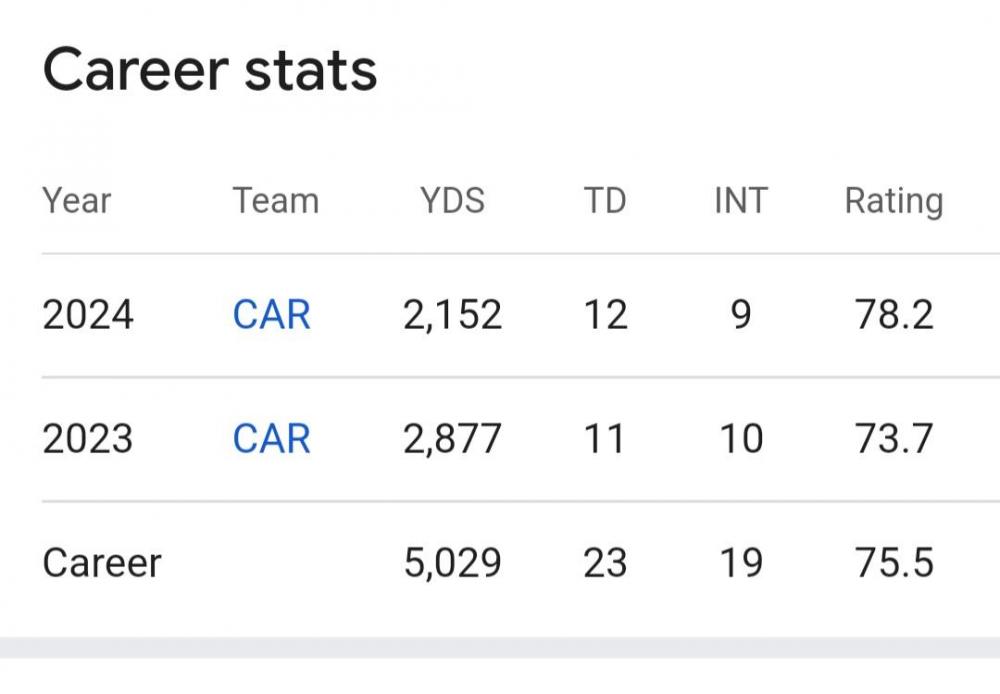Select the Year column header
Viewport: 1000px width, 694px height.
click(77, 201)
